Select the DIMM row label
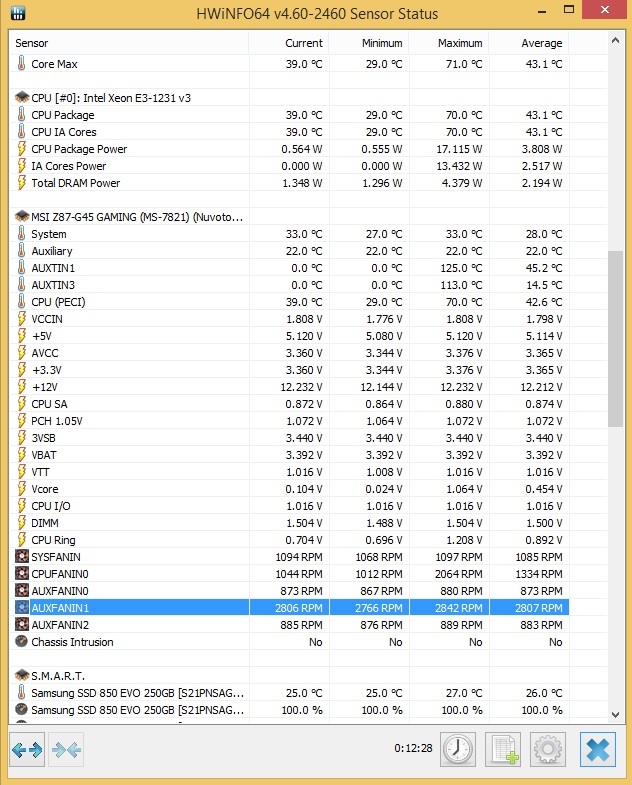The height and width of the screenshot is (785, 632). click(x=45, y=524)
